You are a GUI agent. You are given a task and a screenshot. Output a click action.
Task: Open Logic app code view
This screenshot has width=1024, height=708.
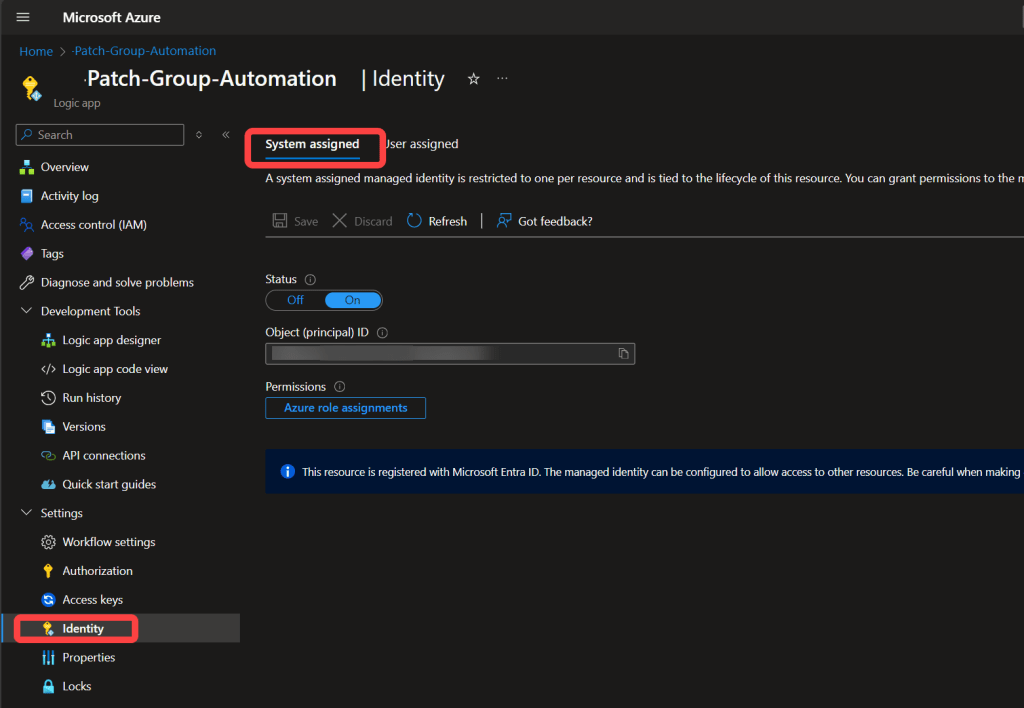pos(114,369)
